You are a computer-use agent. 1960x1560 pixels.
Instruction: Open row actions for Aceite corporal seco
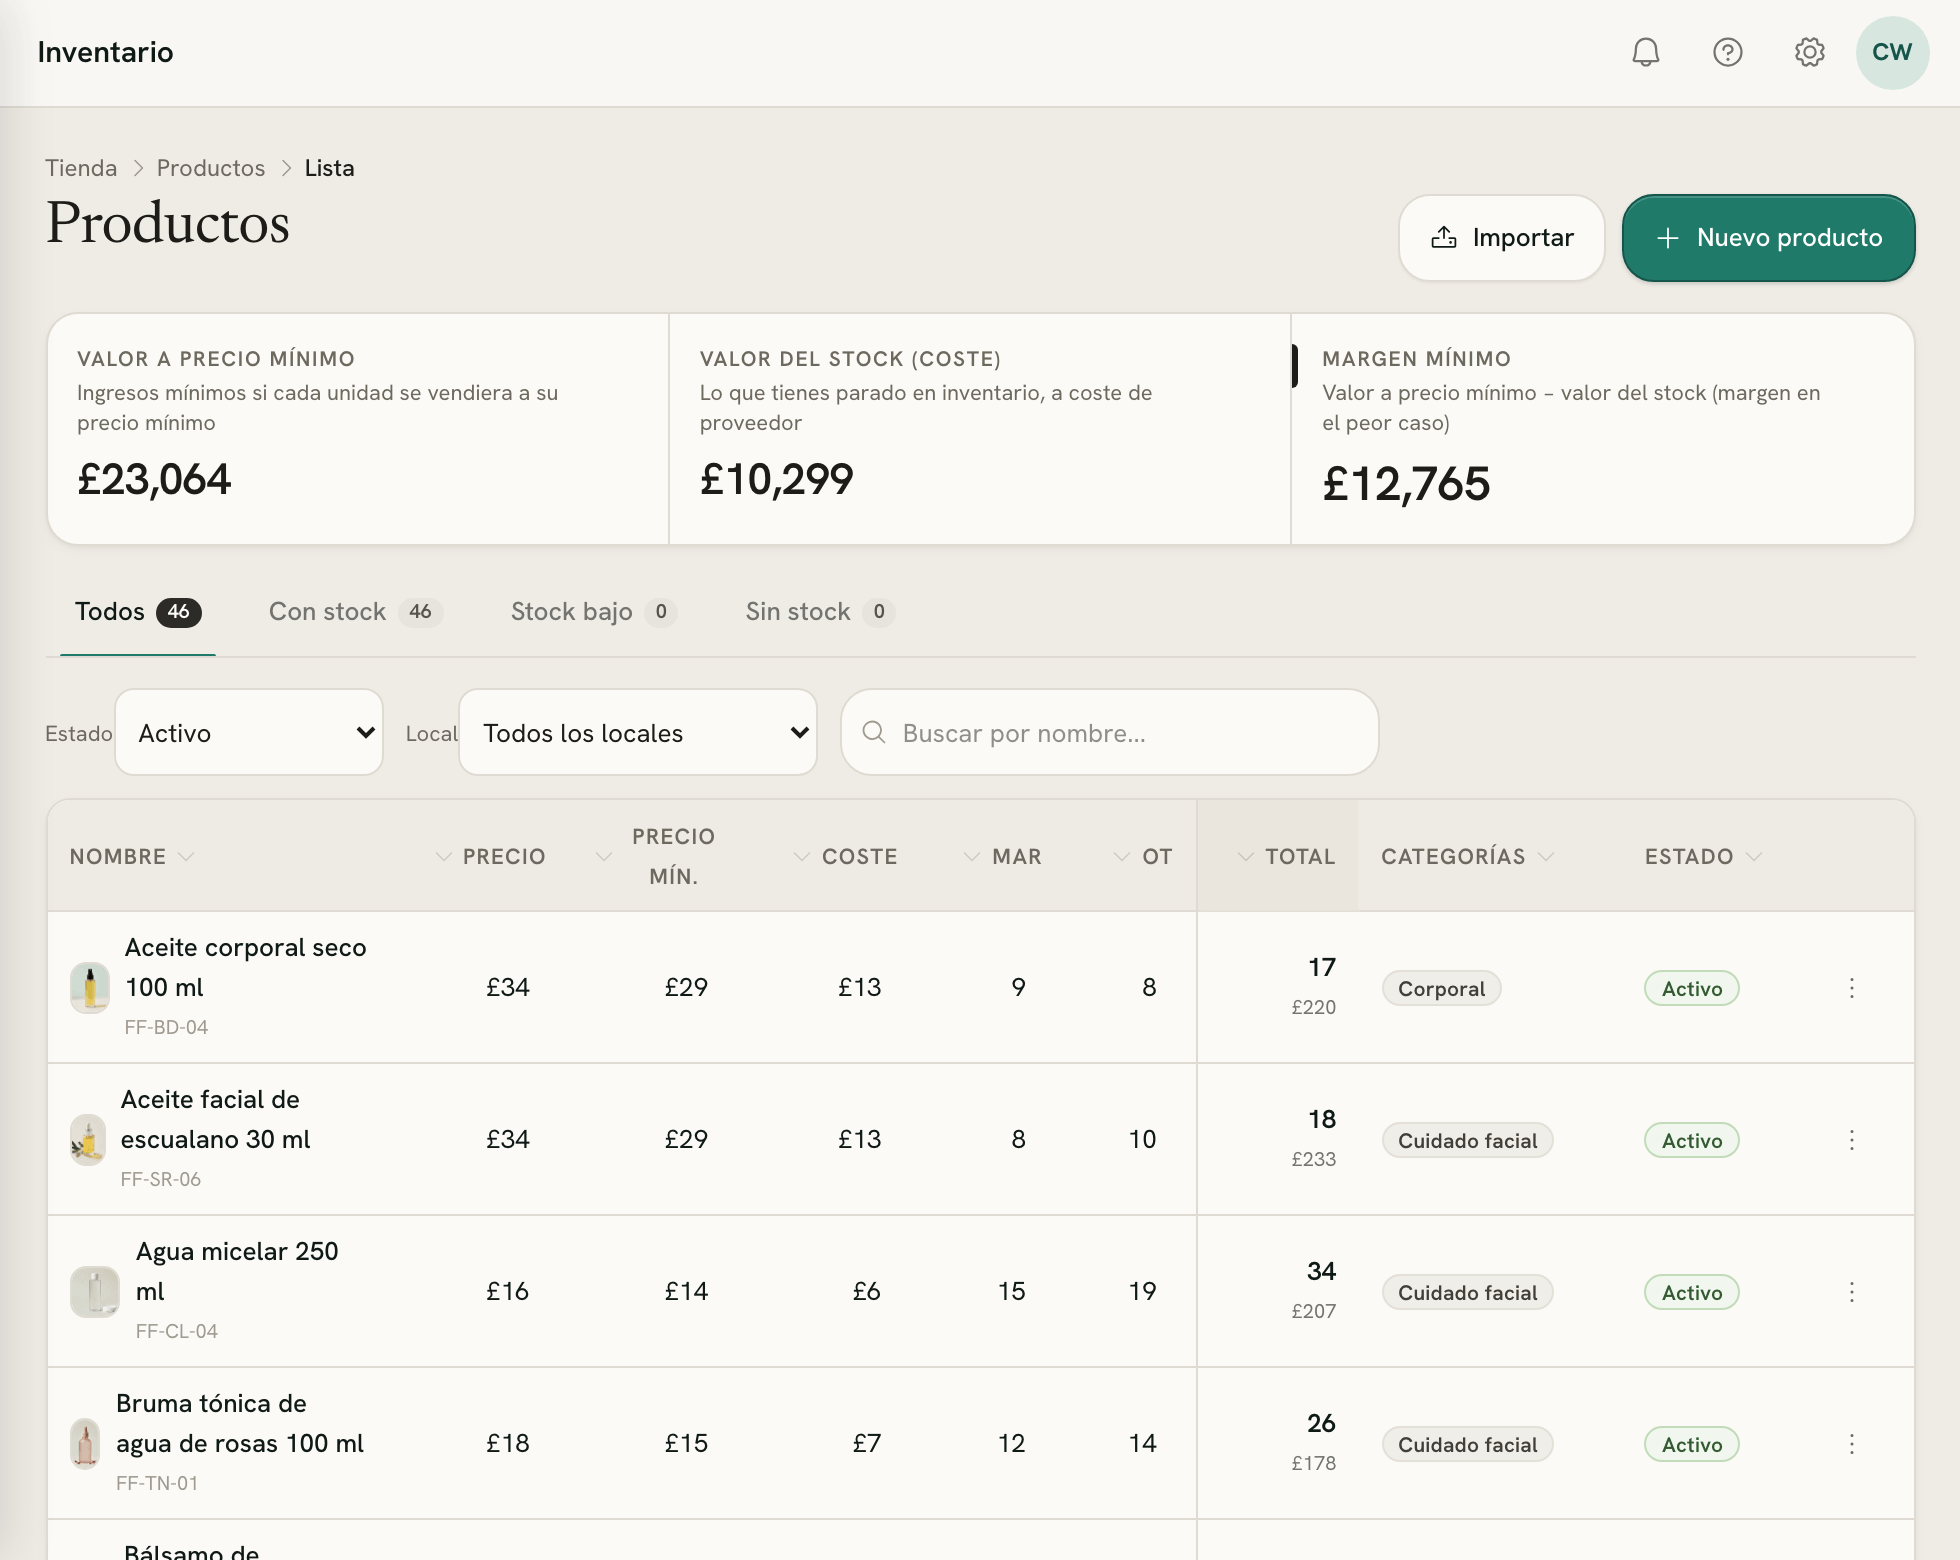1852,988
